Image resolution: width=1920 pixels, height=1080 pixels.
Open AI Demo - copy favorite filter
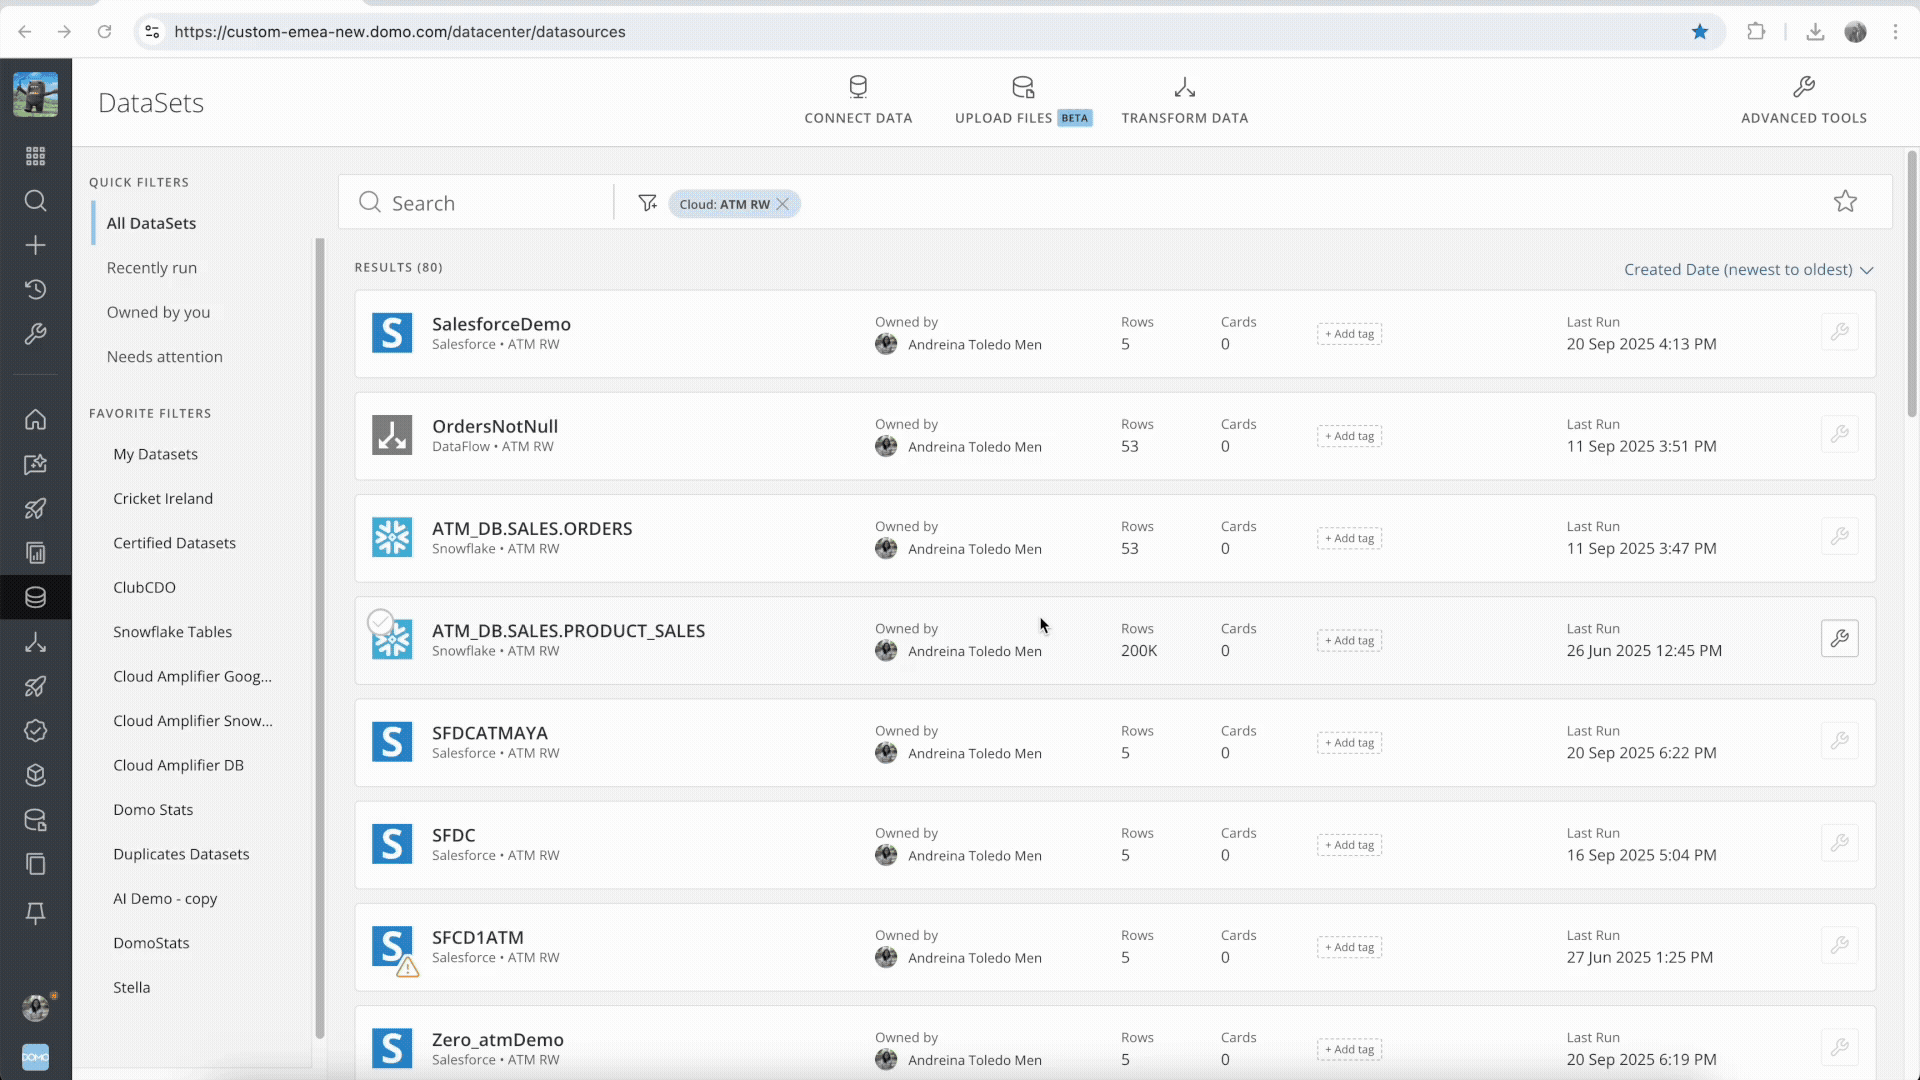tap(165, 898)
